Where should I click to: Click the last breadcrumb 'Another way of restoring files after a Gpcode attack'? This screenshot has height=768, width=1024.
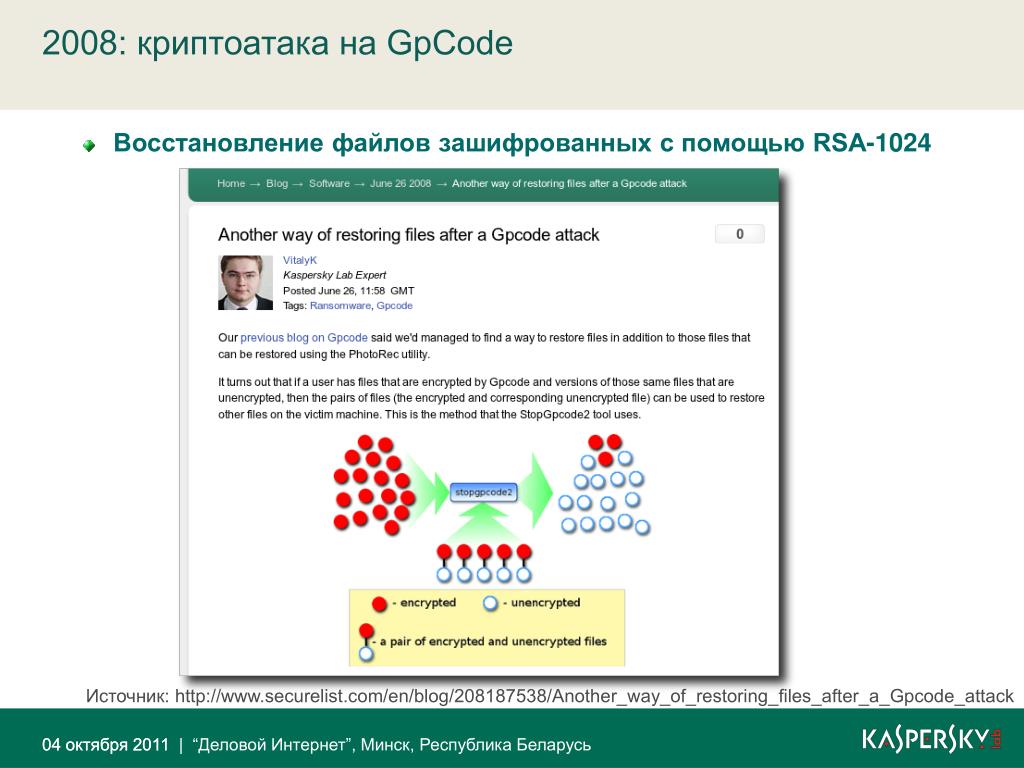click(x=569, y=184)
